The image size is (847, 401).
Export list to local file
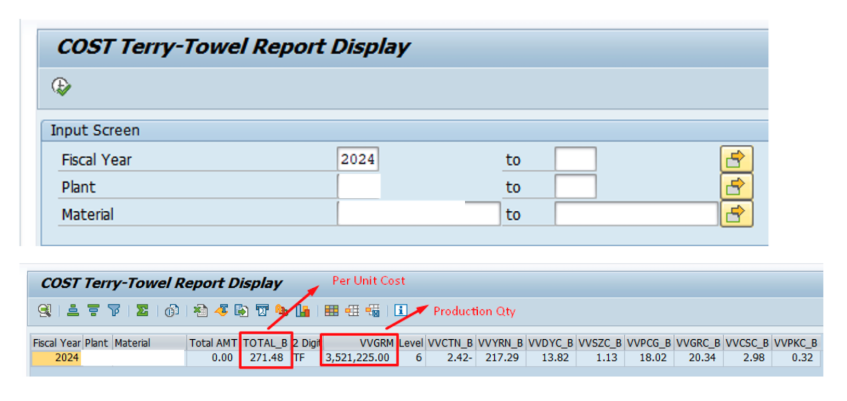click(241, 310)
